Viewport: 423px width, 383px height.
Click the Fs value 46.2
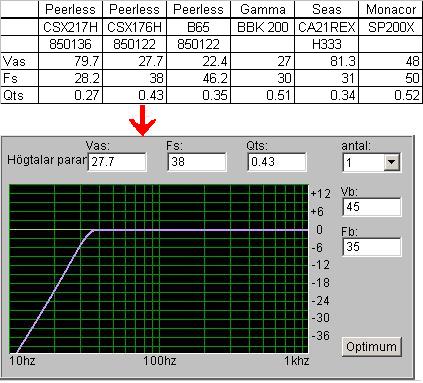click(x=198, y=78)
